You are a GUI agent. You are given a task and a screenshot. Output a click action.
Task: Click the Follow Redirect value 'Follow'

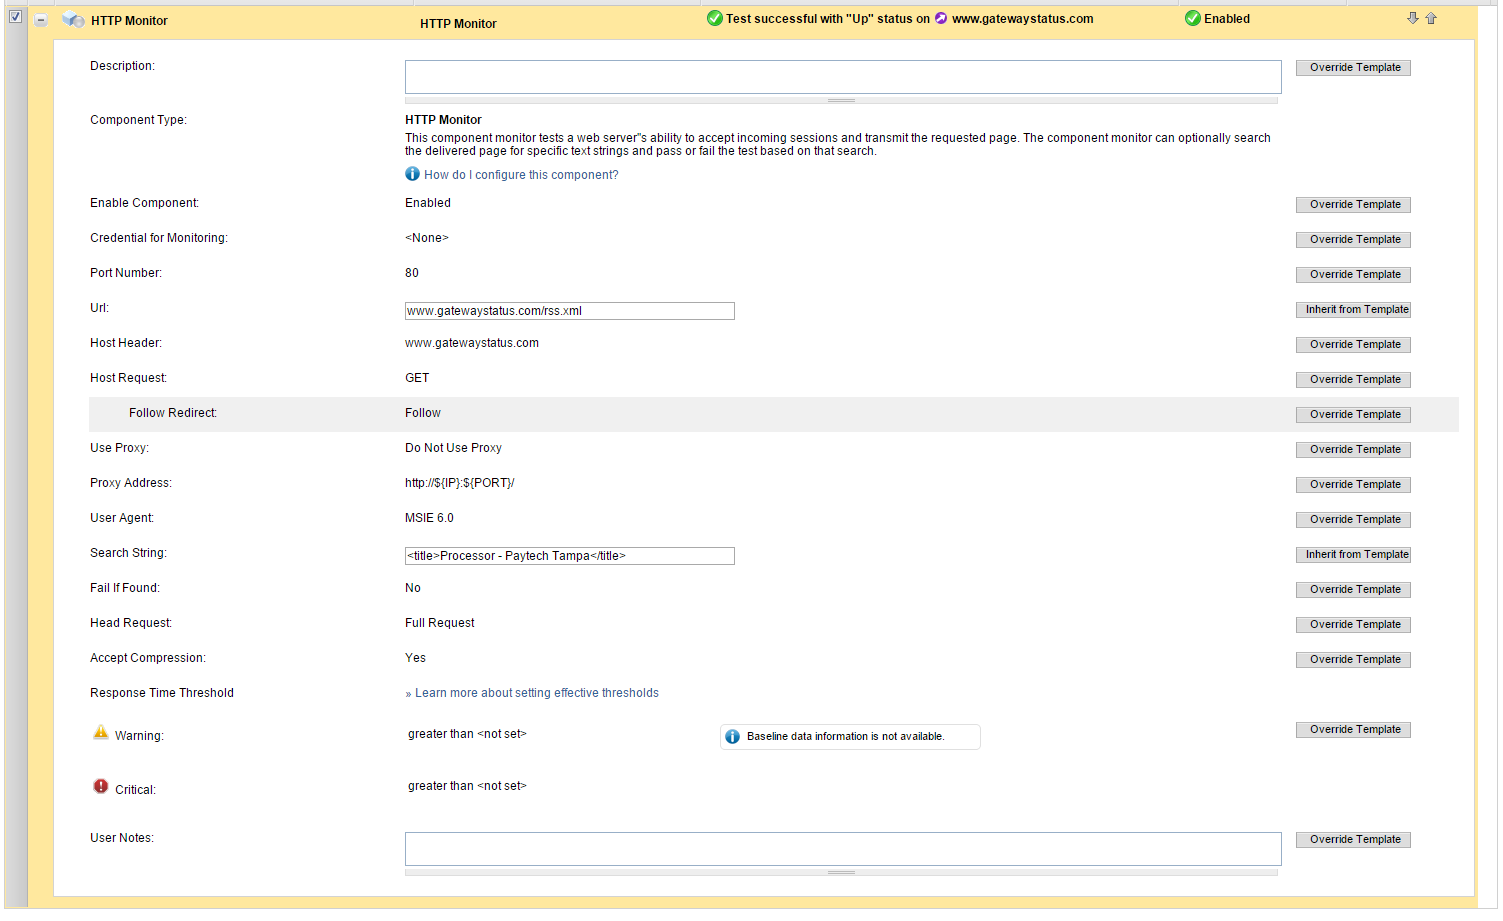click(423, 413)
